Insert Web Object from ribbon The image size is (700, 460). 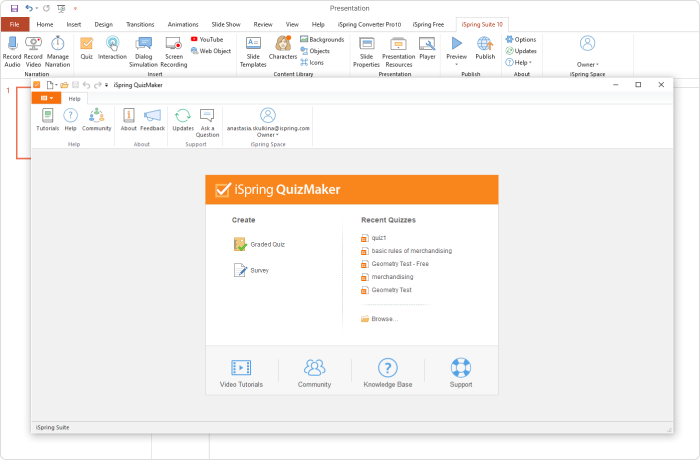tap(211, 51)
